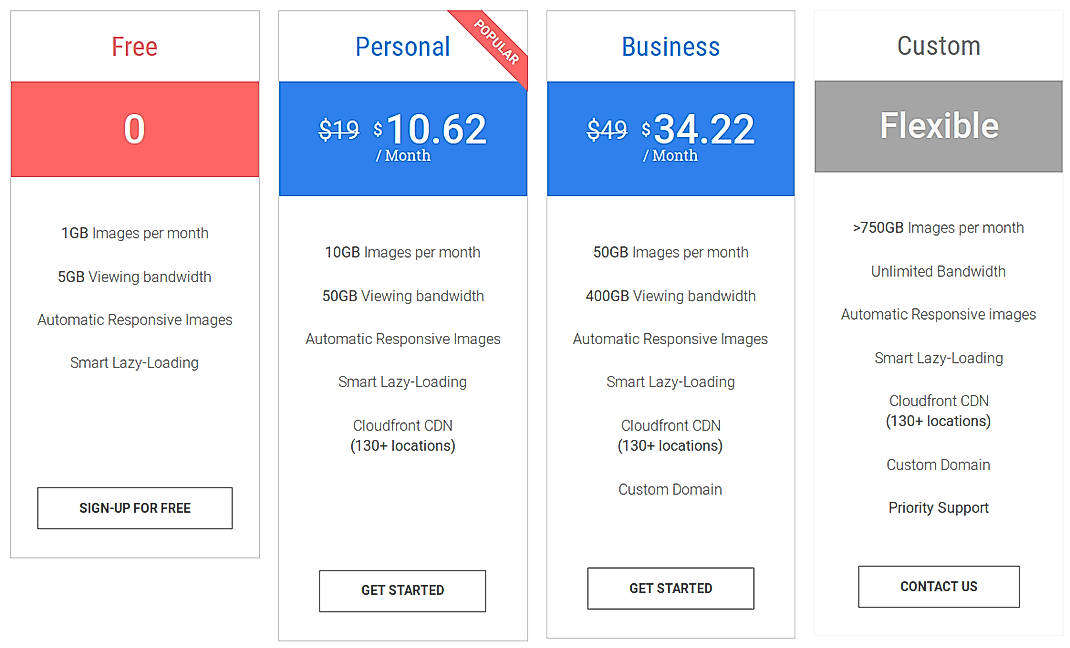Click the blue $34.22 per month banner
Viewport: 1070px width, 648px height.
670,139
